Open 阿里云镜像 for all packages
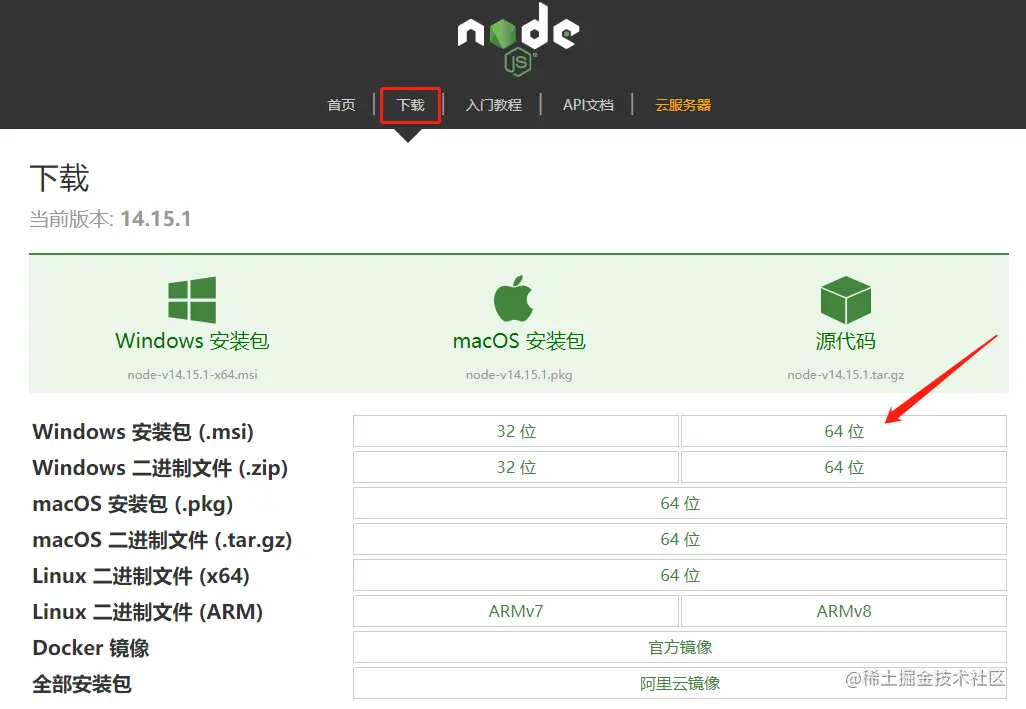1026x709 pixels. 680,683
